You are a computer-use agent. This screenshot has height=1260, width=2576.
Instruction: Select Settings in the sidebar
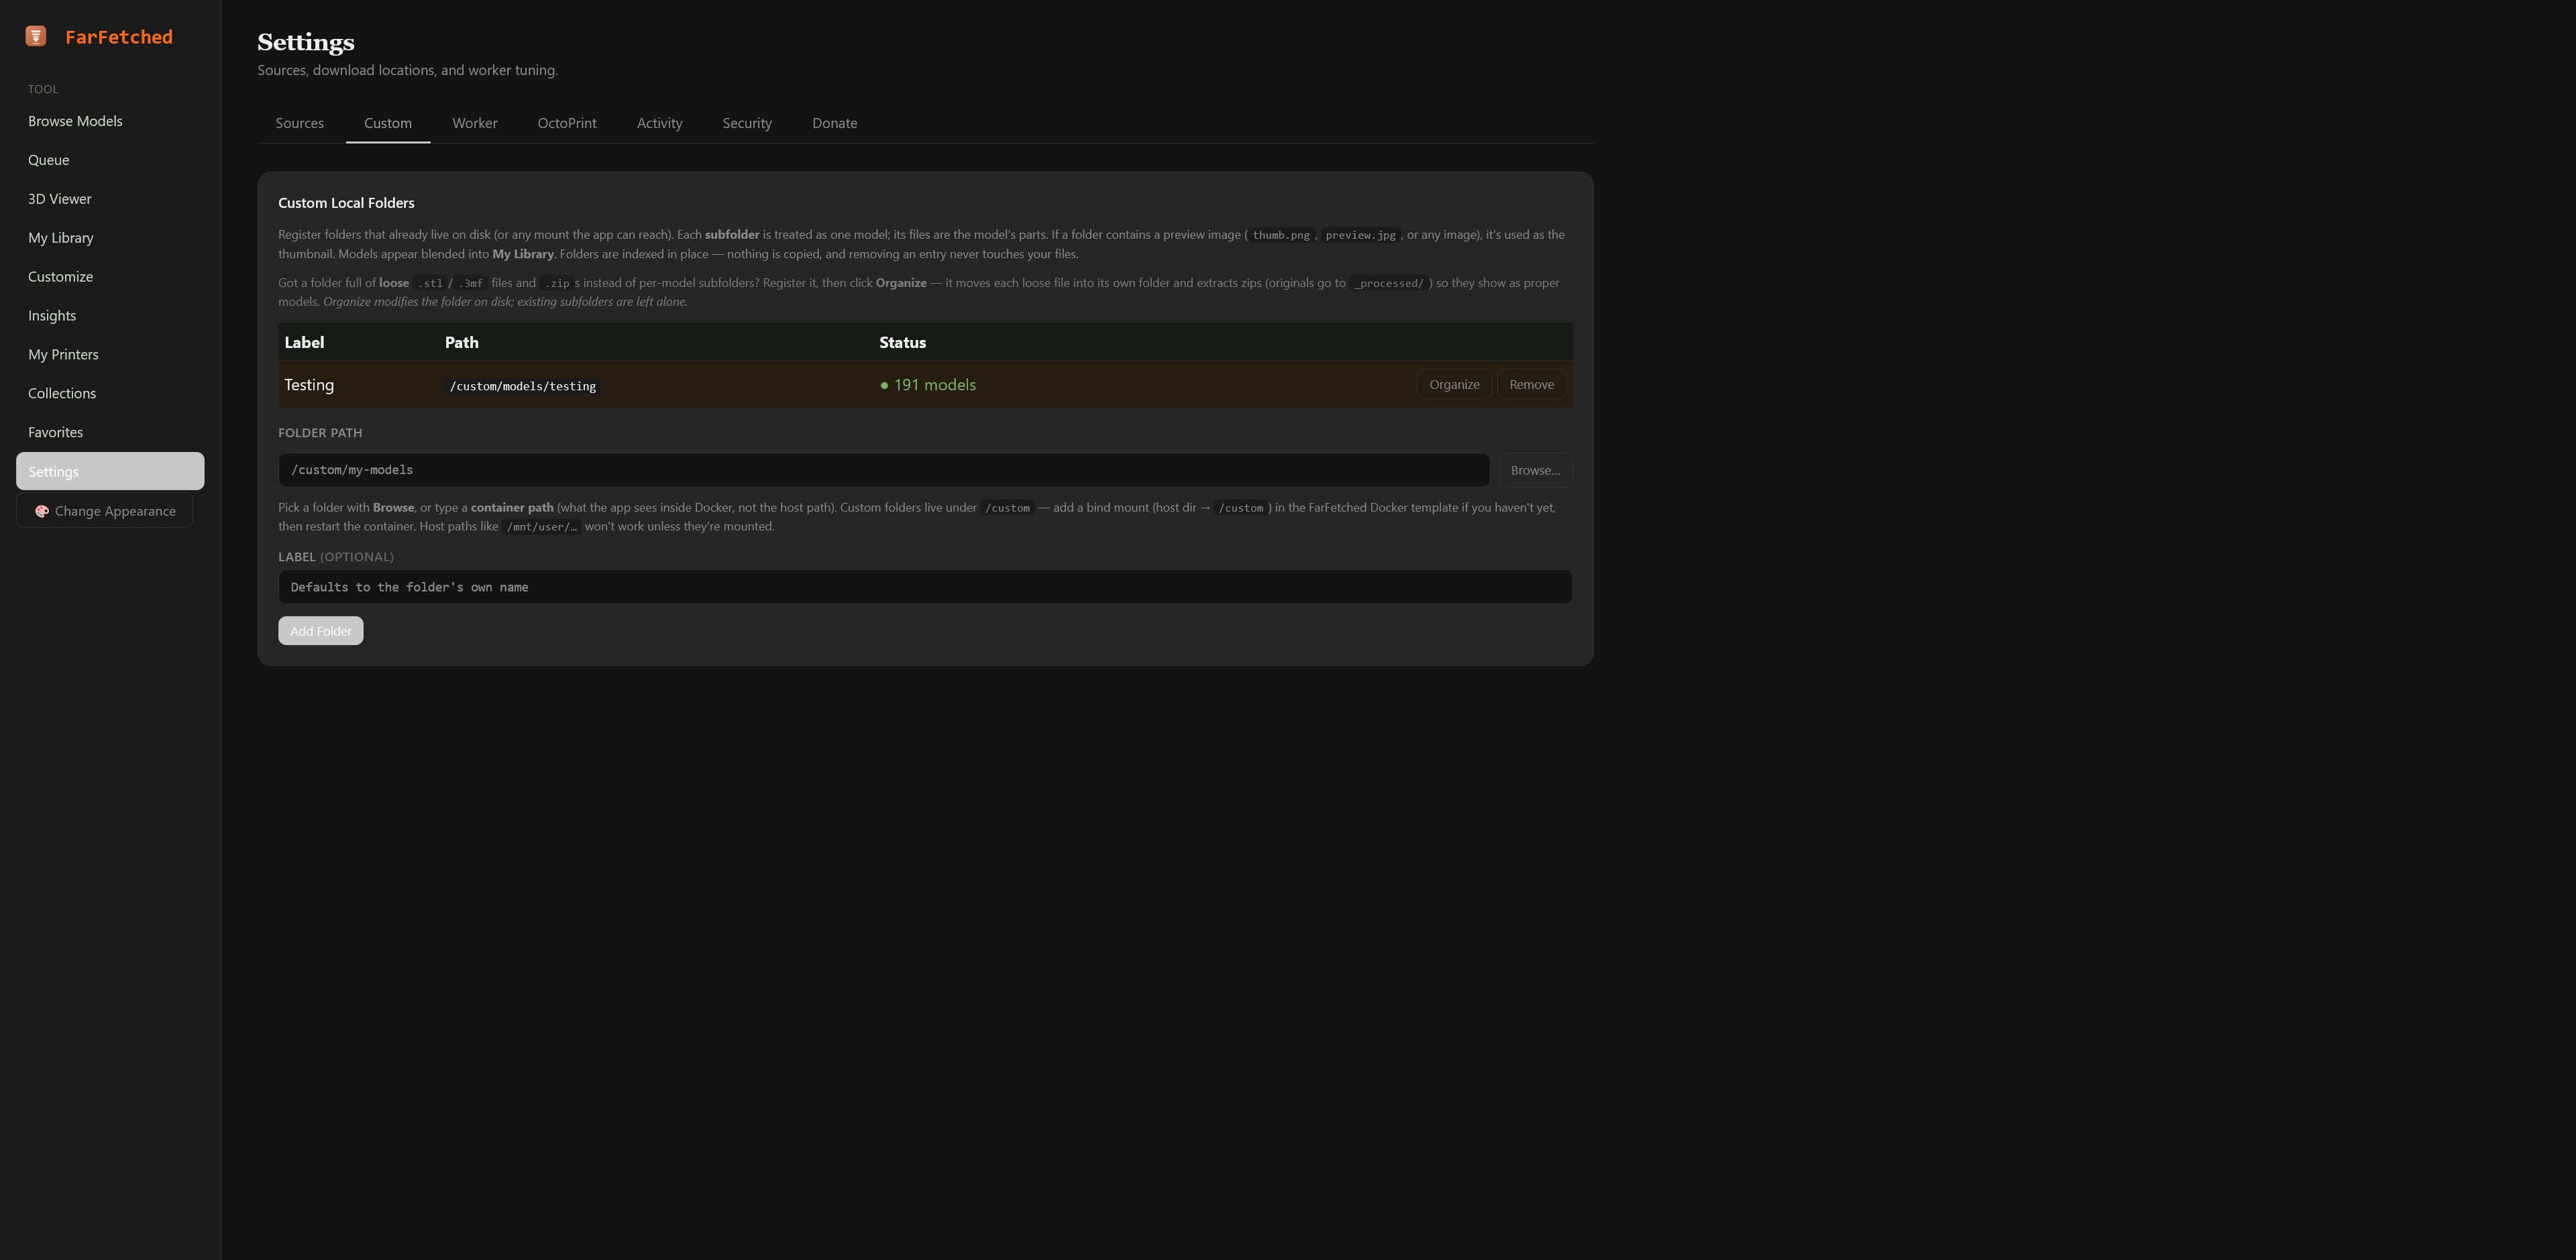click(x=110, y=471)
